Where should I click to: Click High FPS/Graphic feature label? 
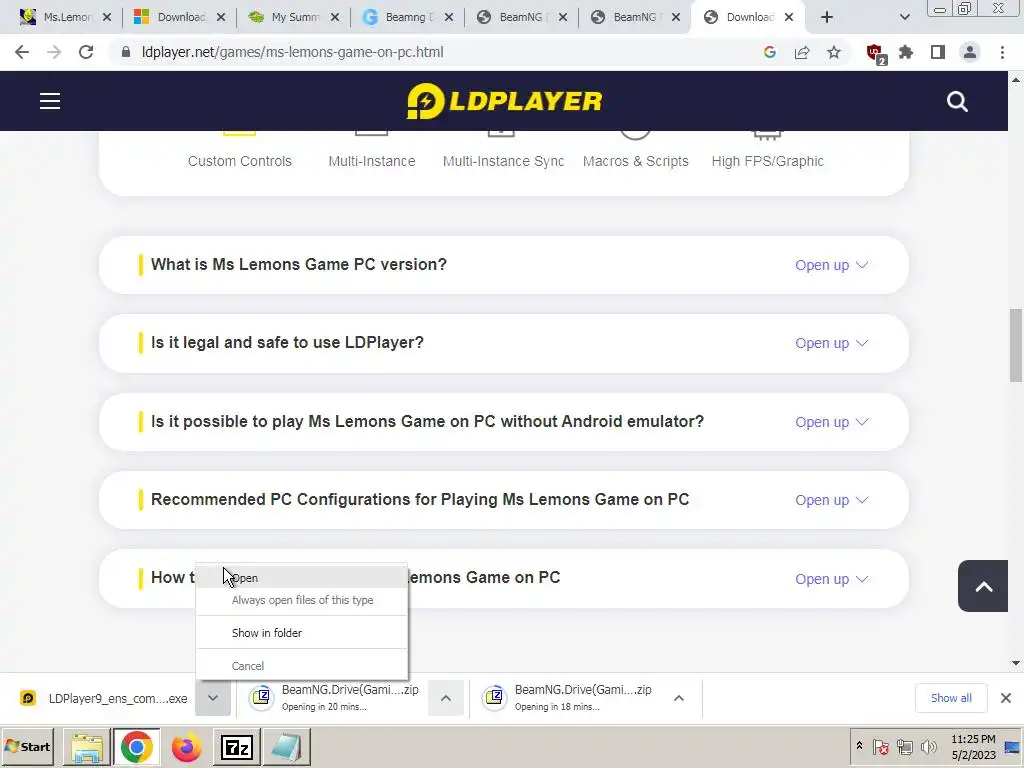coord(767,161)
